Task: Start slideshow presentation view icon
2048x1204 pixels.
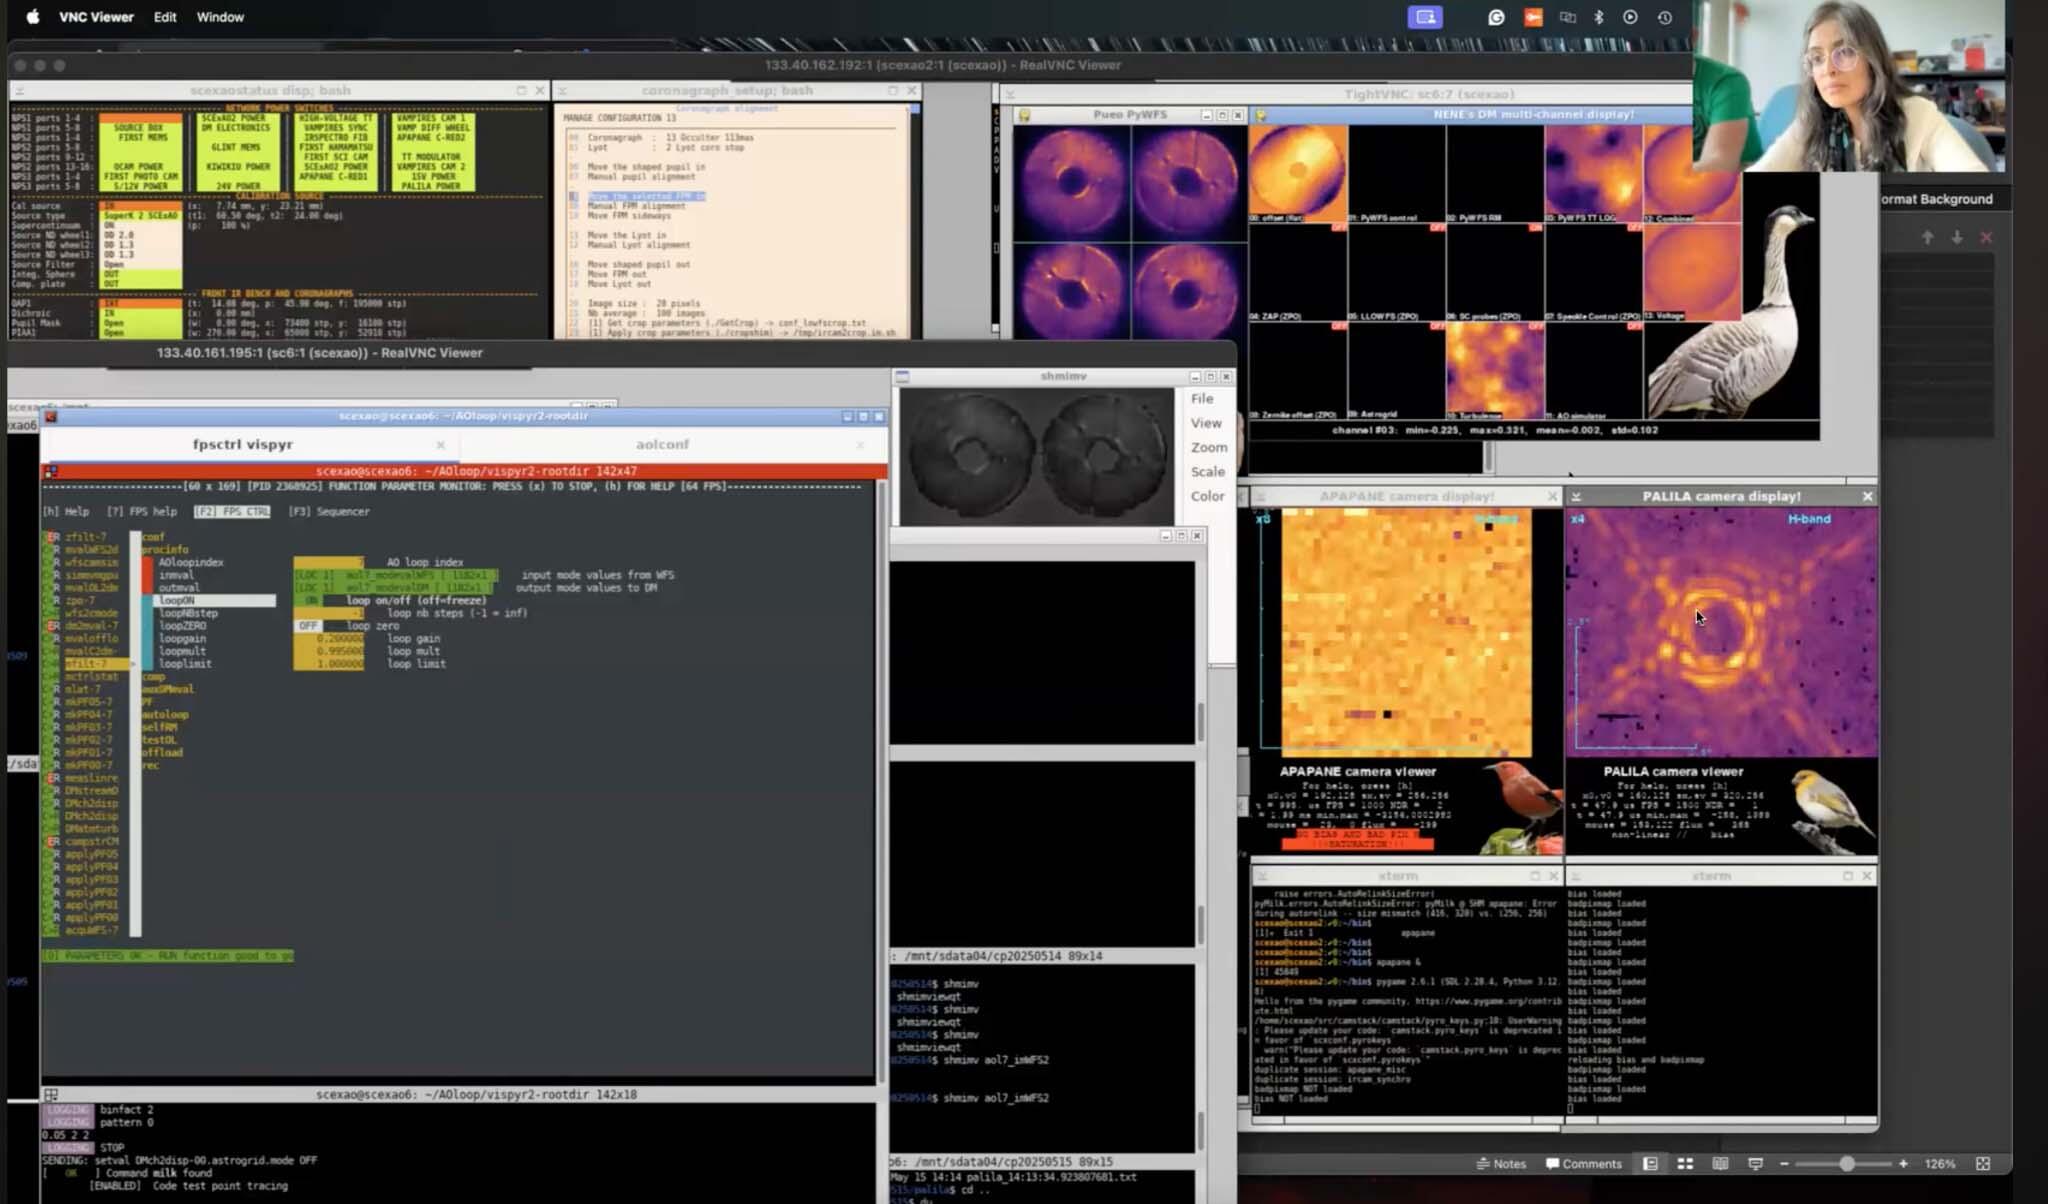Action: pyautogui.click(x=1755, y=1164)
